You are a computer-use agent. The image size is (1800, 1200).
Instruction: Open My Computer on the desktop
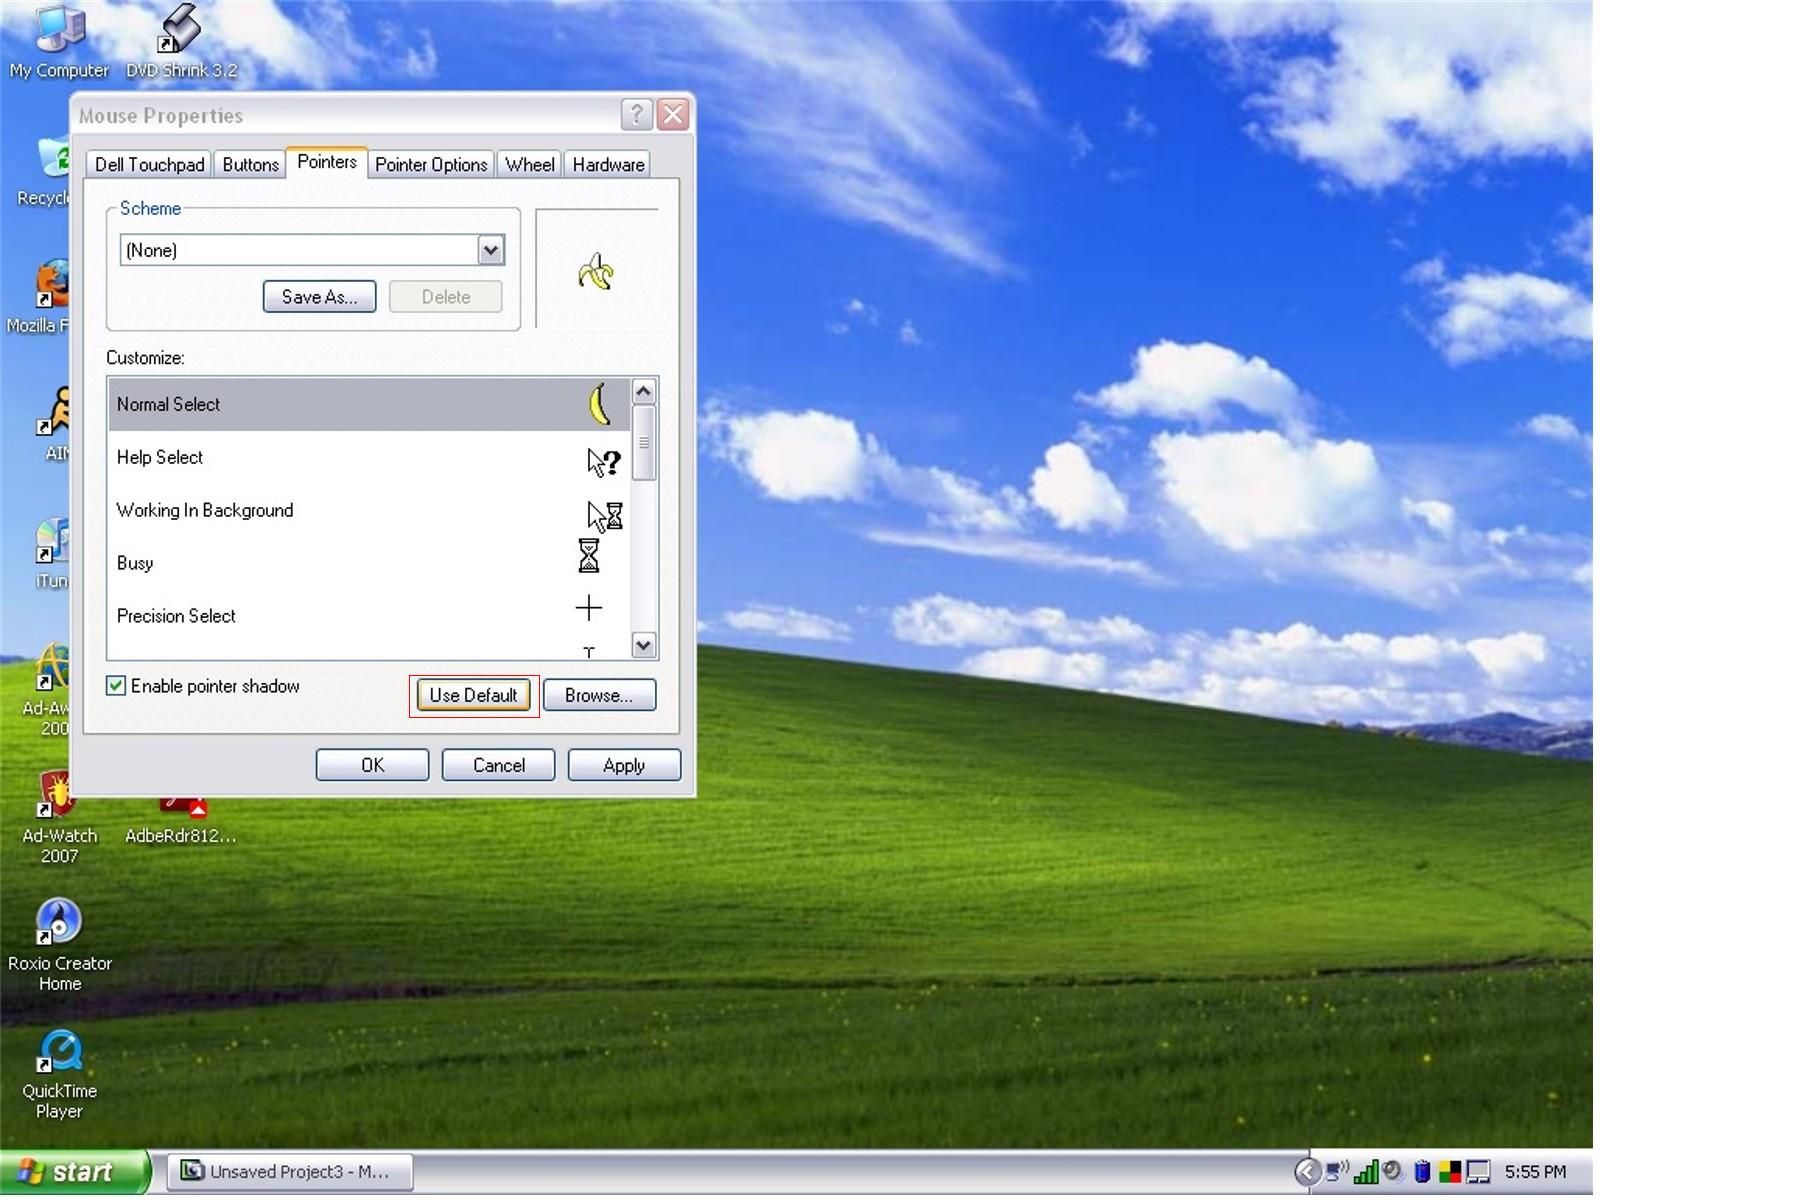[x=60, y=30]
